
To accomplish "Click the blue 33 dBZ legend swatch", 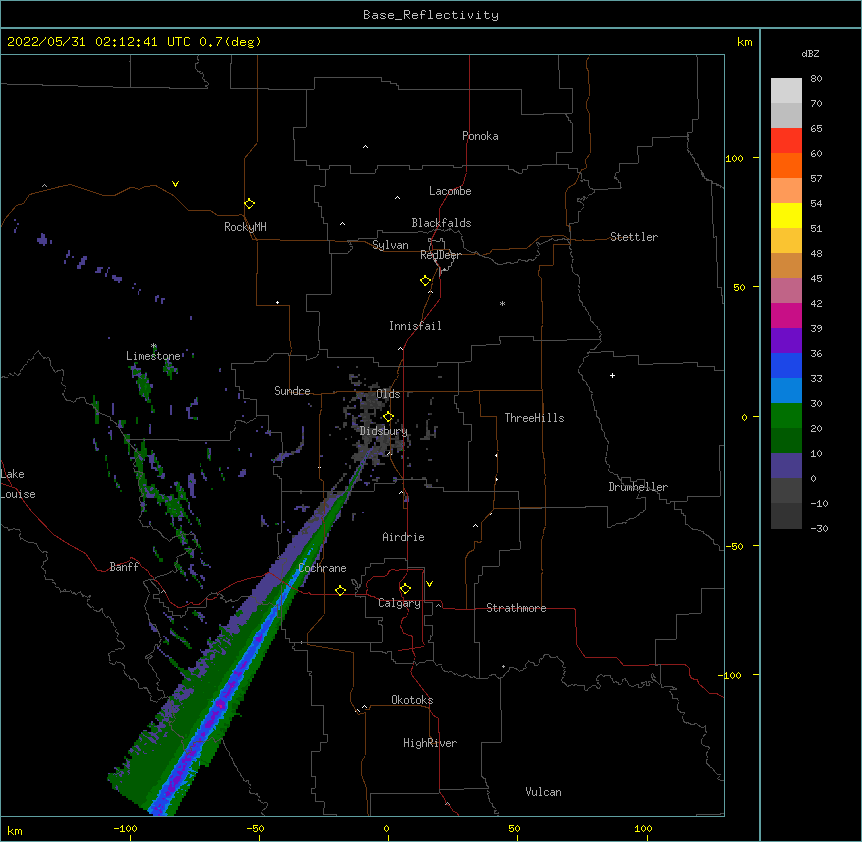I will 786,365.
